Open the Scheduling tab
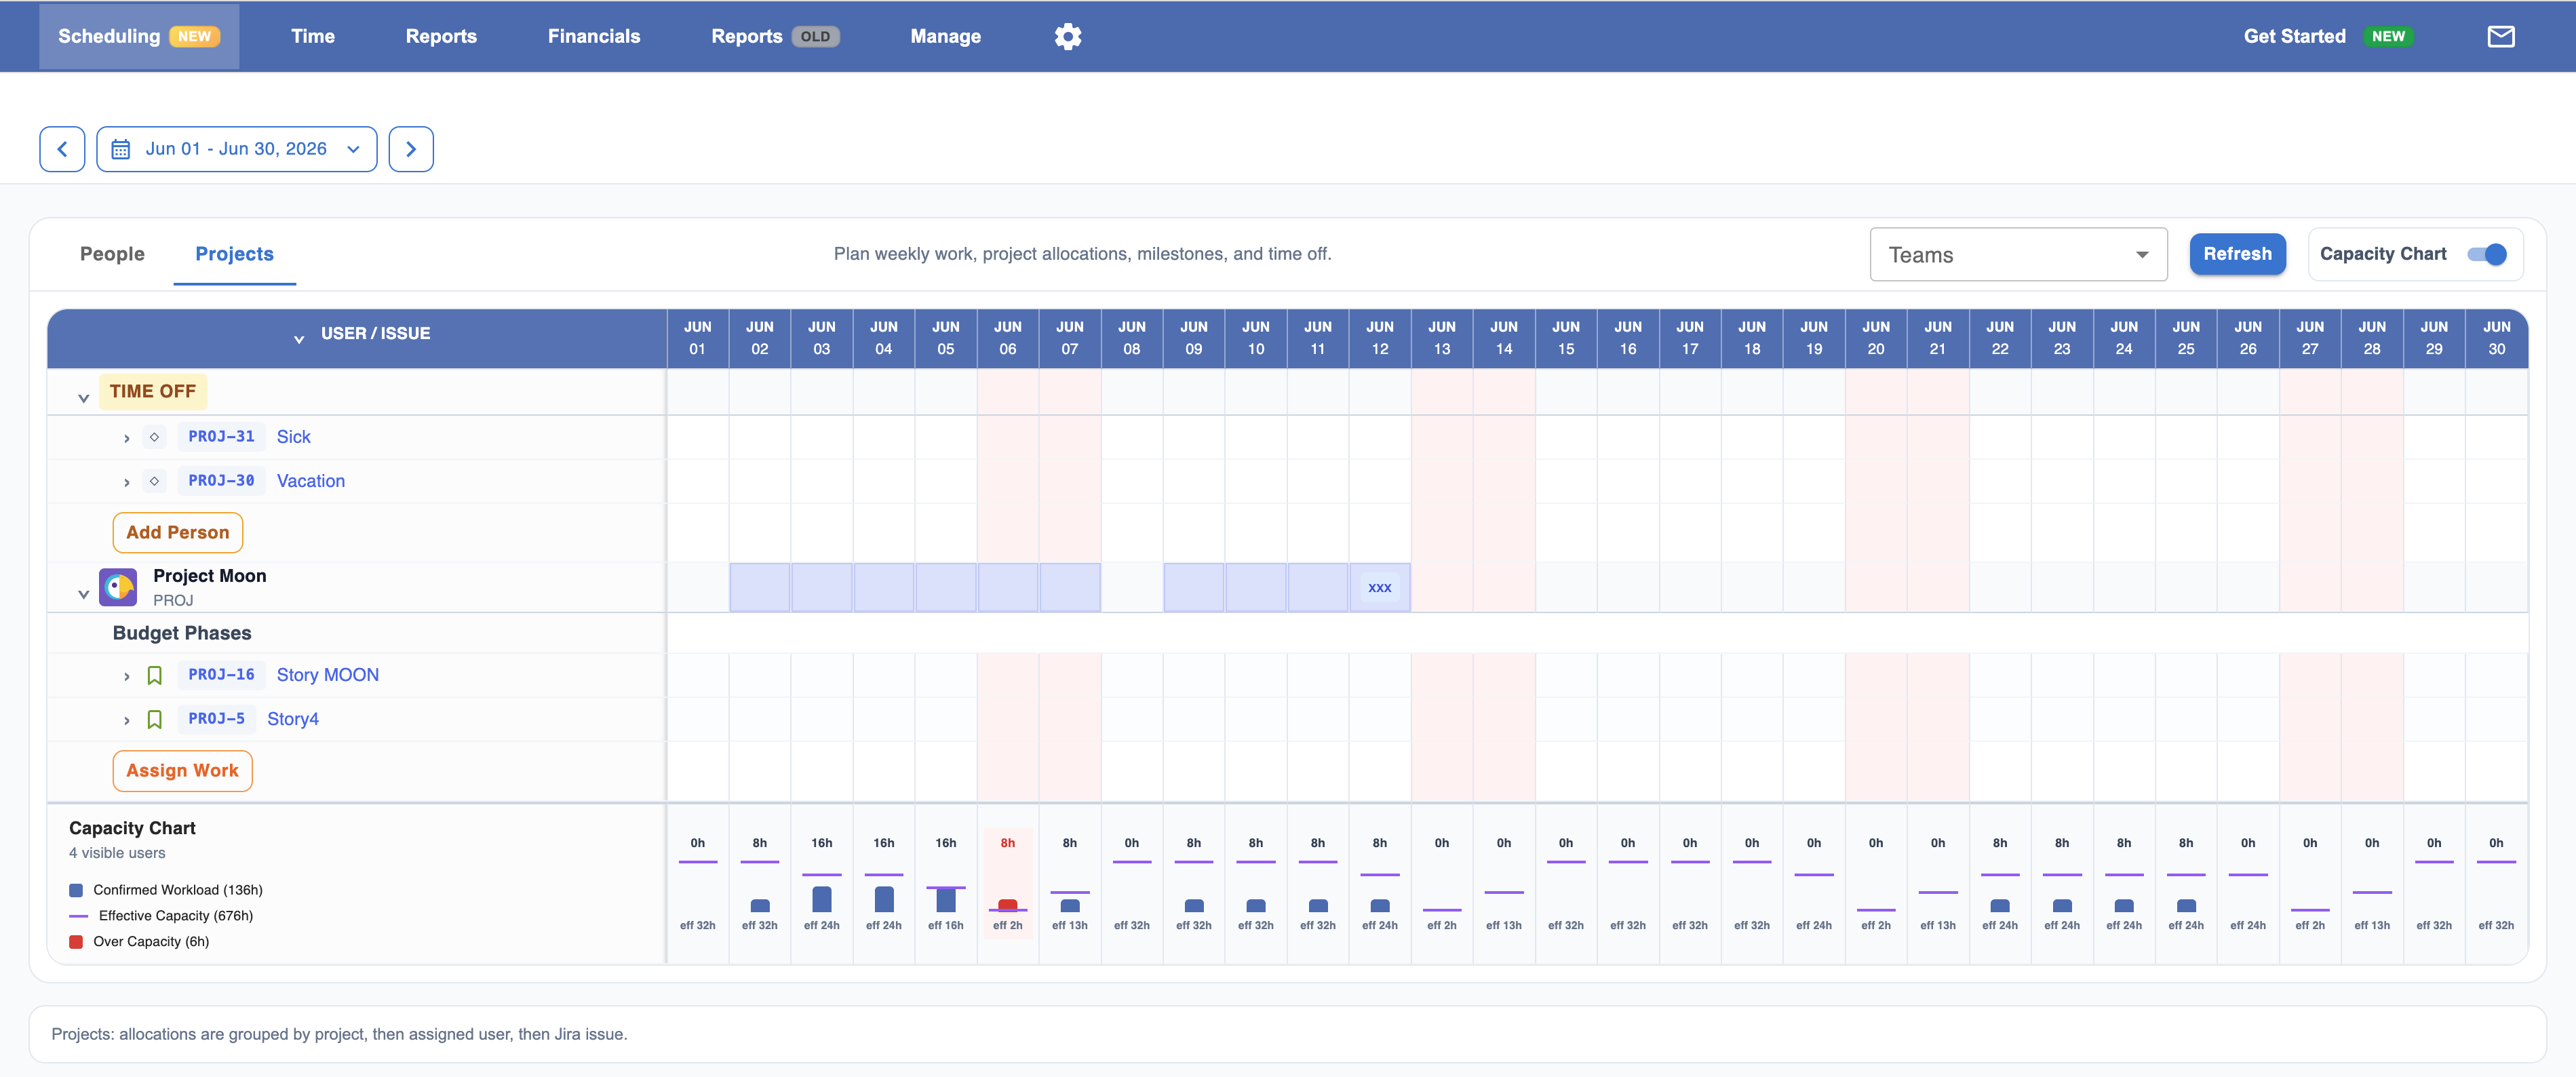 pyautogui.click(x=139, y=36)
